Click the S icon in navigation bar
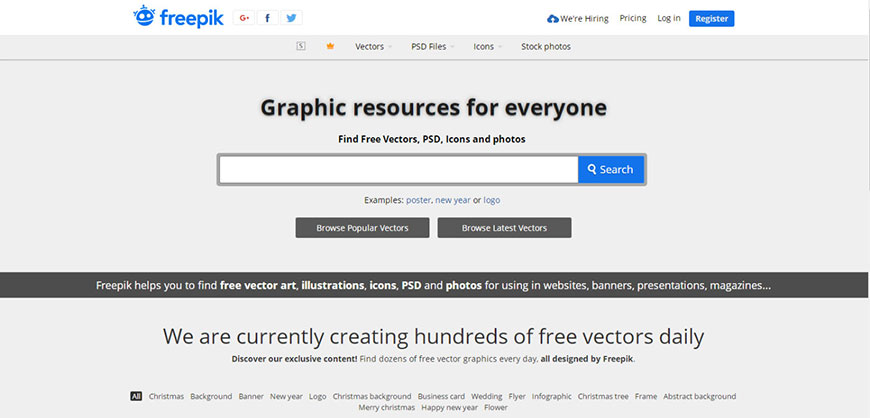Image resolution: width=870 pixels, height=418 pixels. 301,46
